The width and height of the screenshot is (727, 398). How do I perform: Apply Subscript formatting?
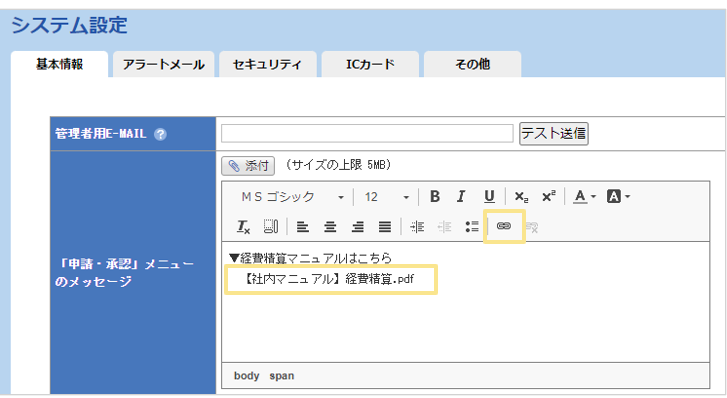coord(521,197)
